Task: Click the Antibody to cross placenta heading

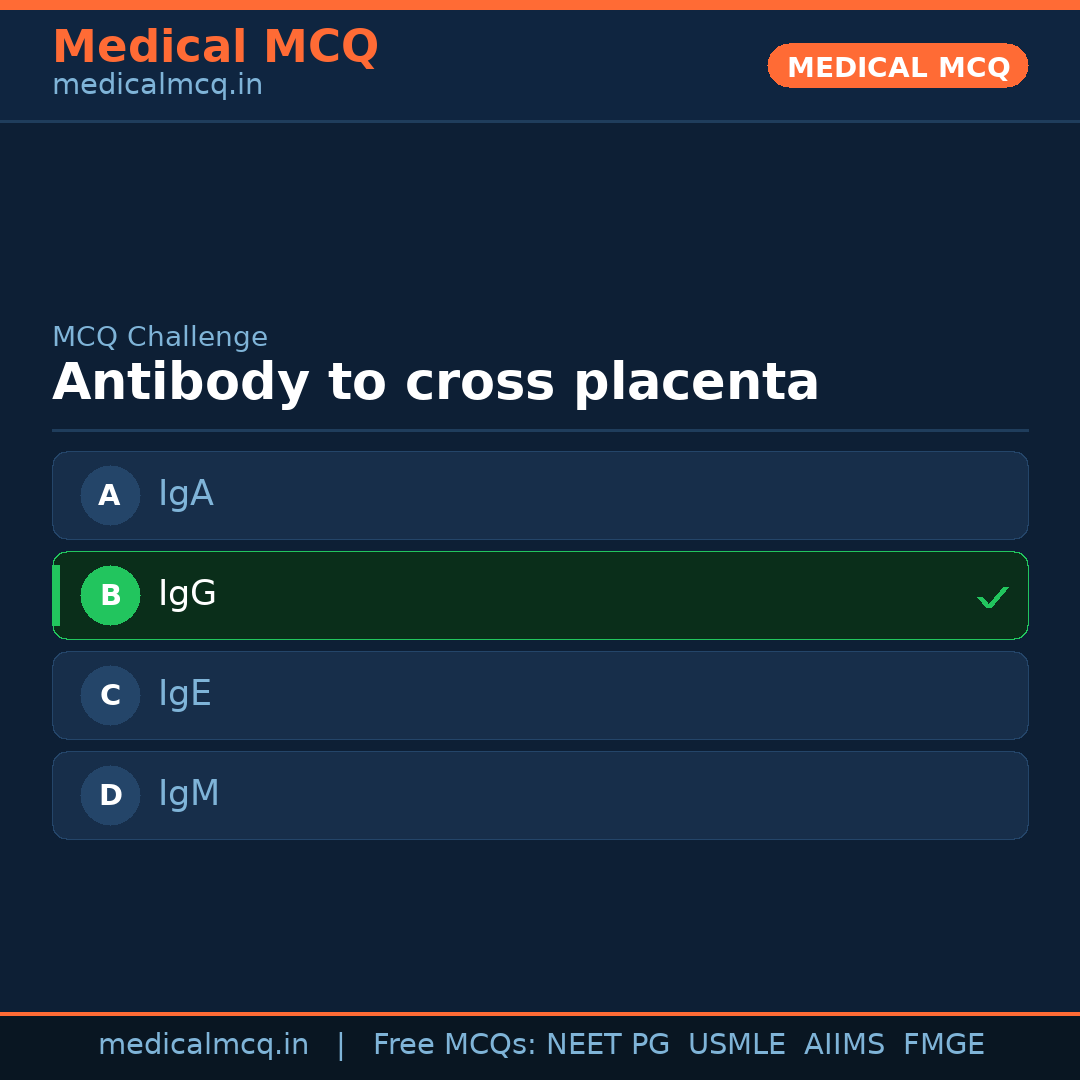Action: 435,381
